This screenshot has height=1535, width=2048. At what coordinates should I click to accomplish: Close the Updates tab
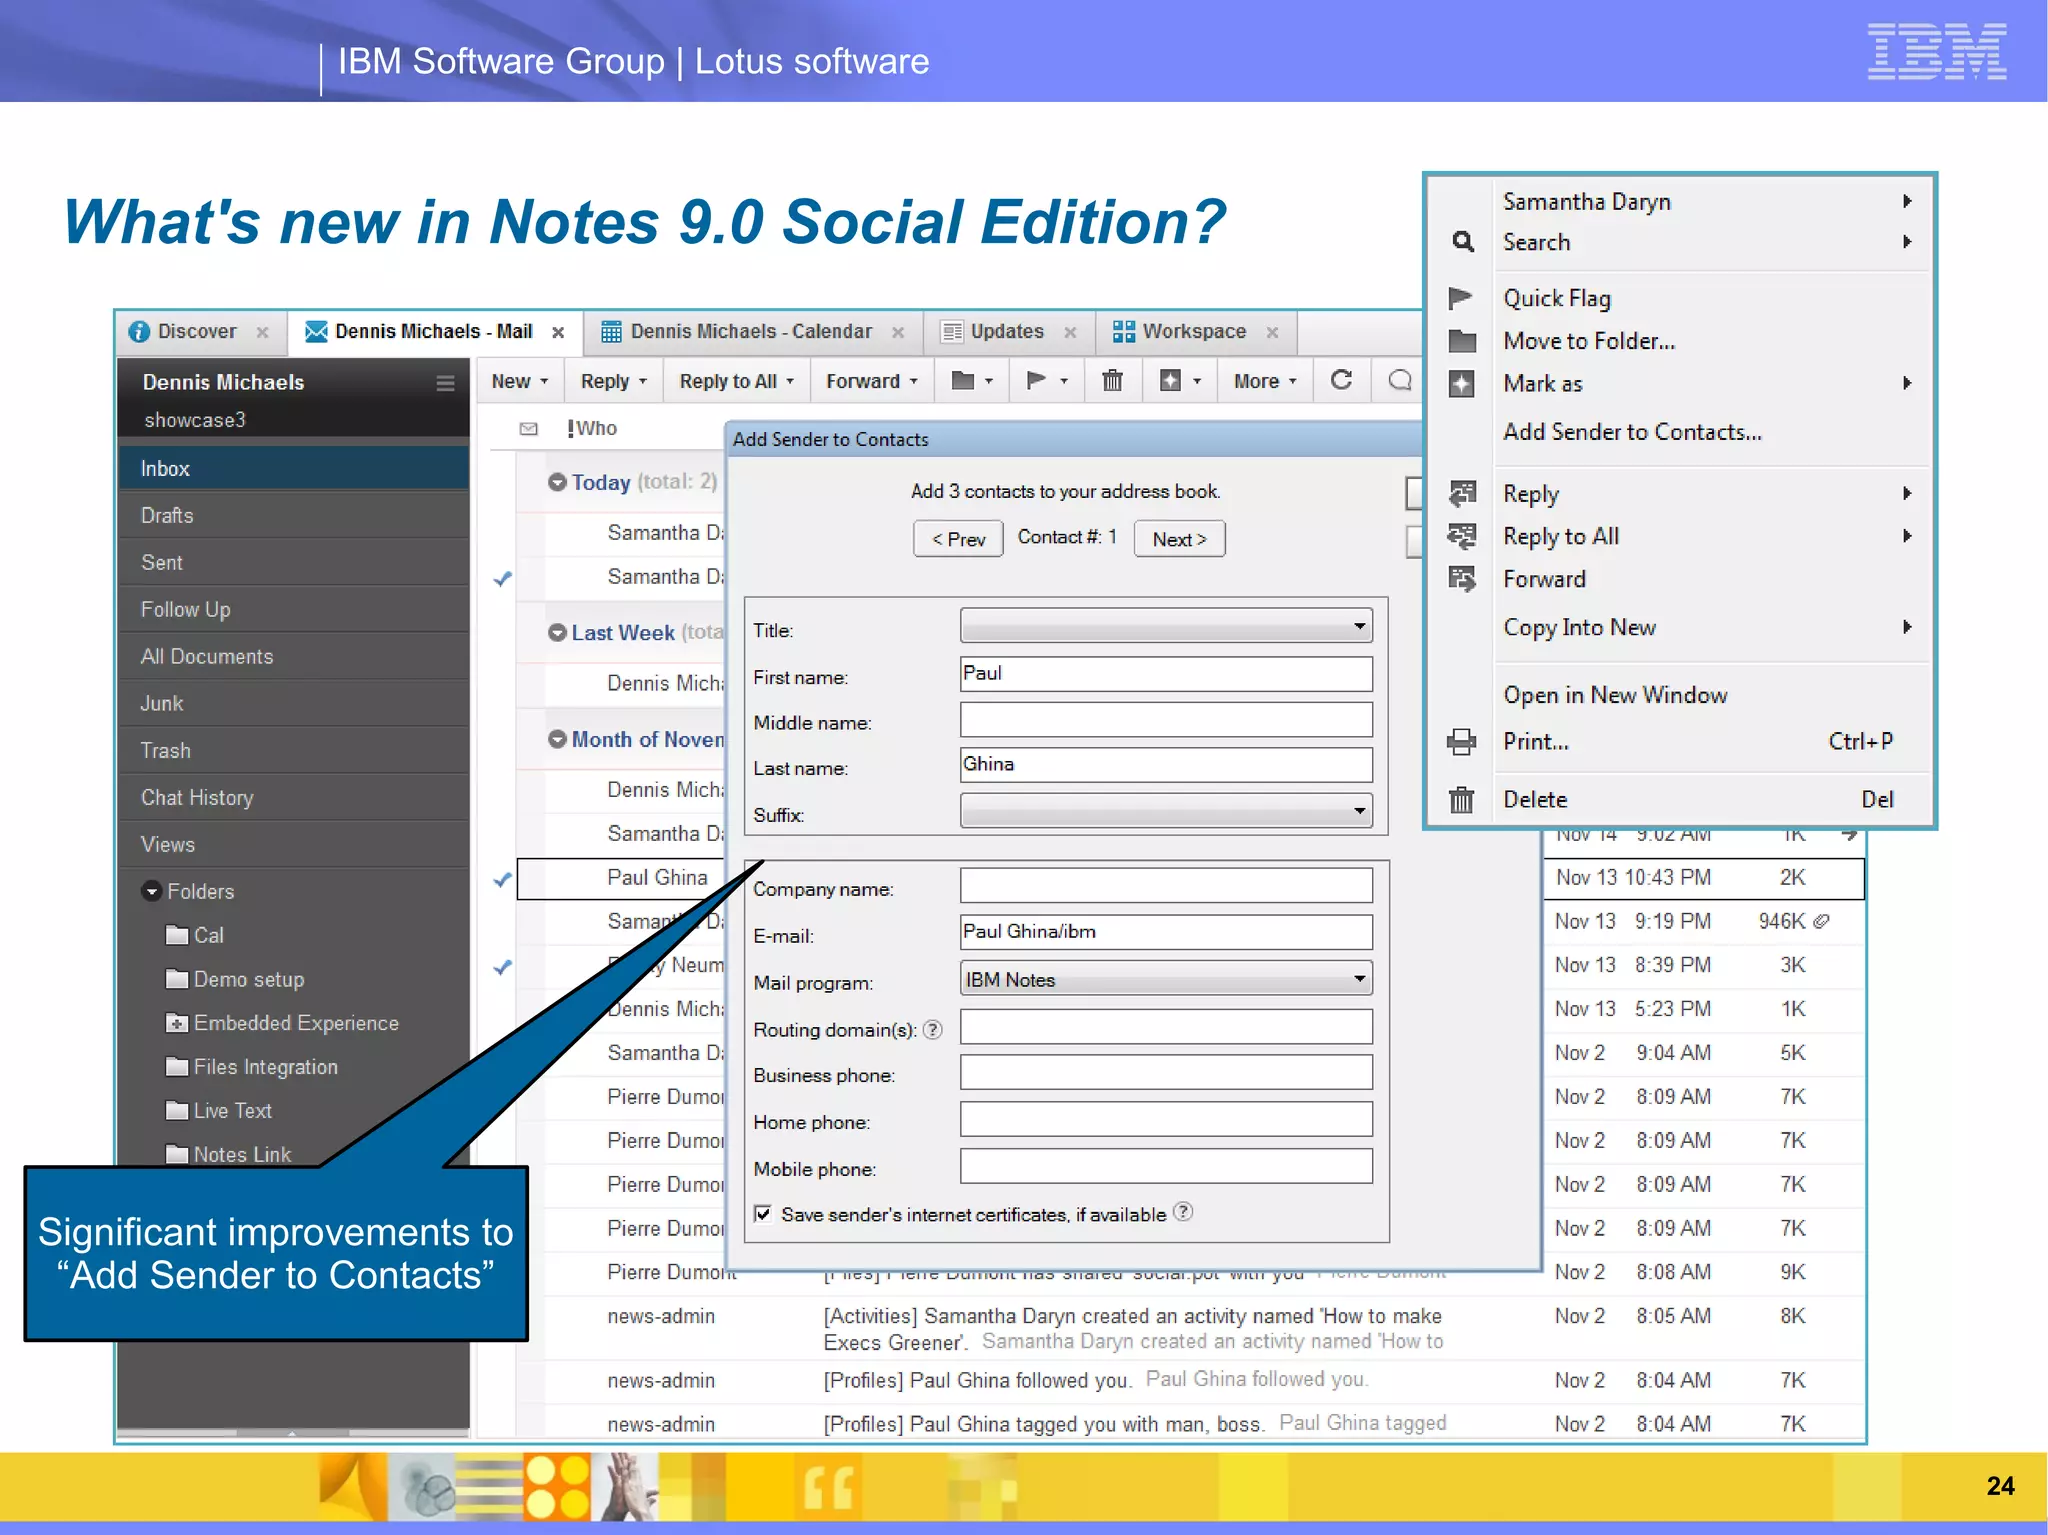1070,333
